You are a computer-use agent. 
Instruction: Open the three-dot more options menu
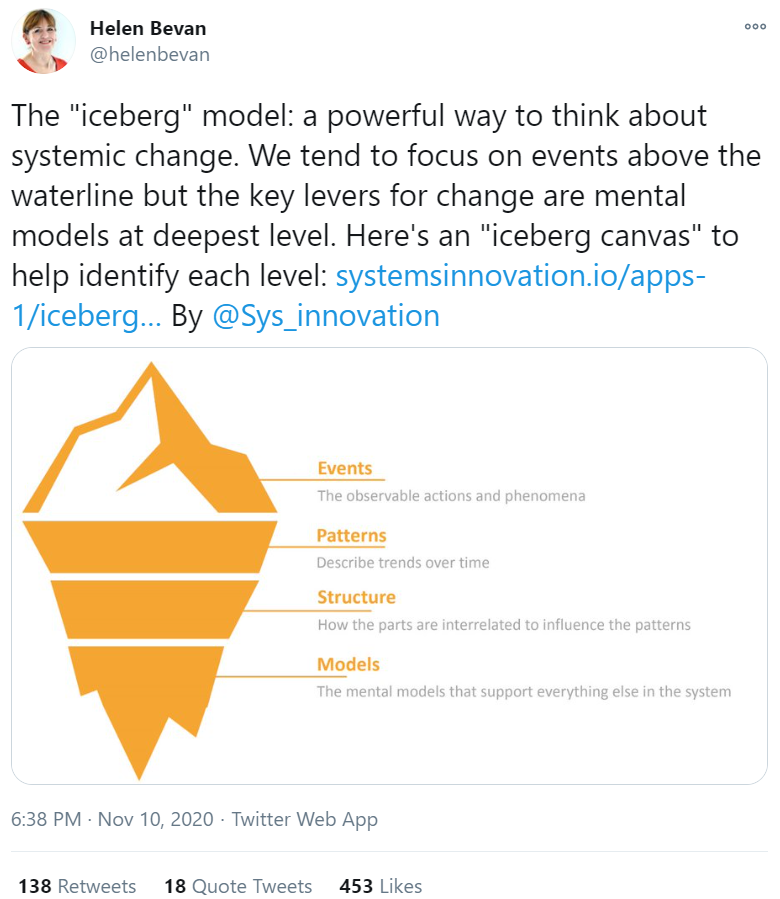click(x=755, y=26)
